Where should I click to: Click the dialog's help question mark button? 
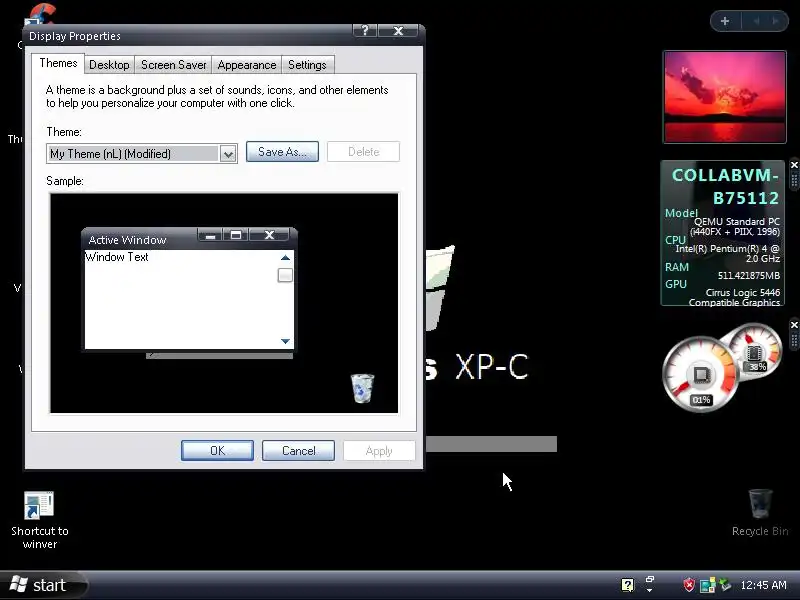tap(365, 31)
